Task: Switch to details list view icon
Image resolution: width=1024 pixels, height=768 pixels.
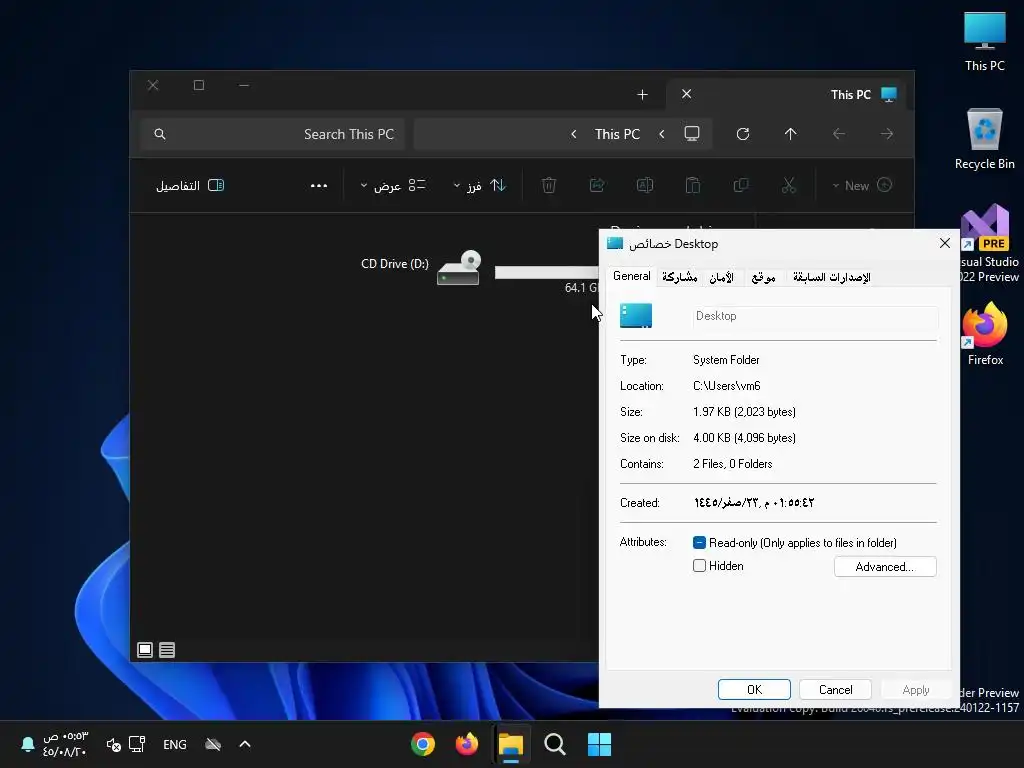Action: [167, 650]
